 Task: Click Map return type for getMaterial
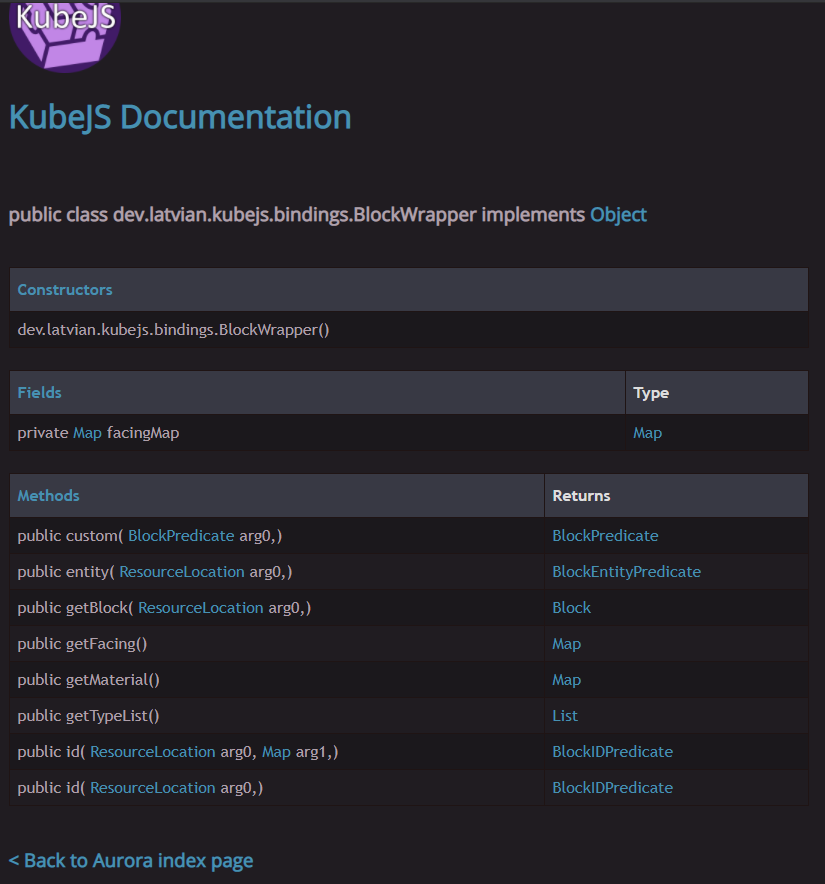pyautogui.click(x=566, y=680)
